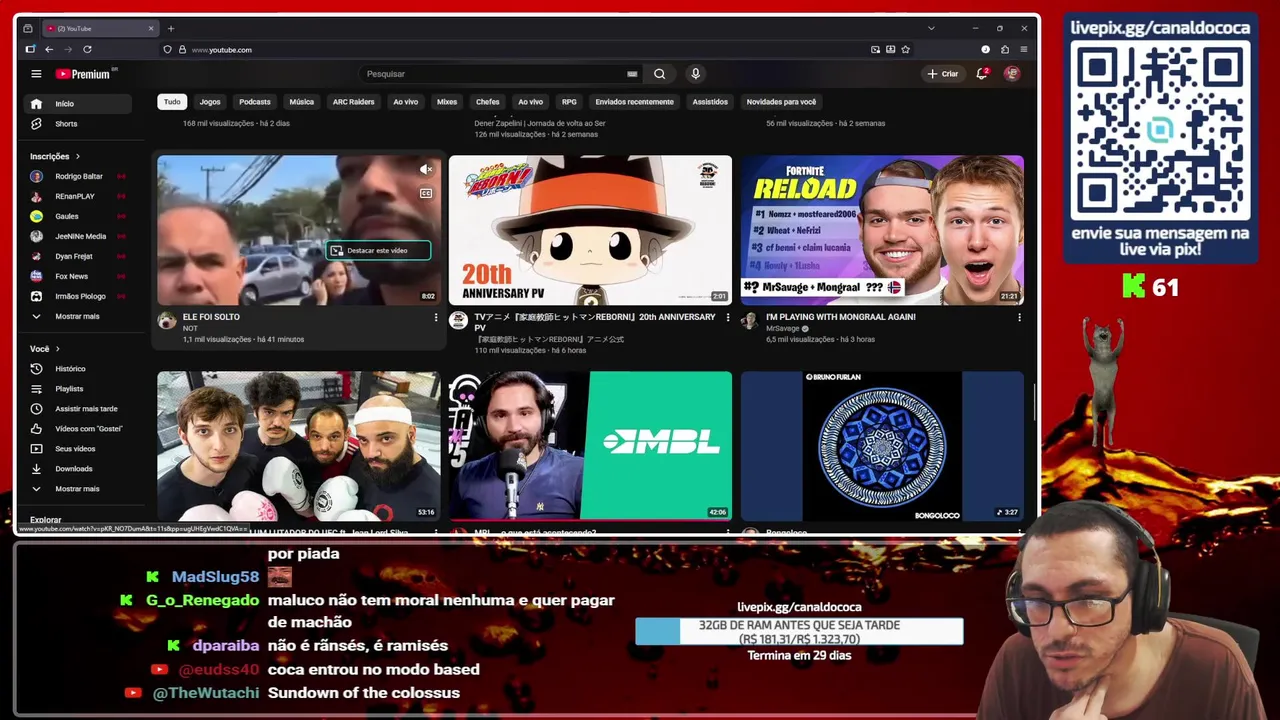This screenshot has width=1280, height=720.
Task: Open Assistir mais tarde list
Action: point(78,409)
